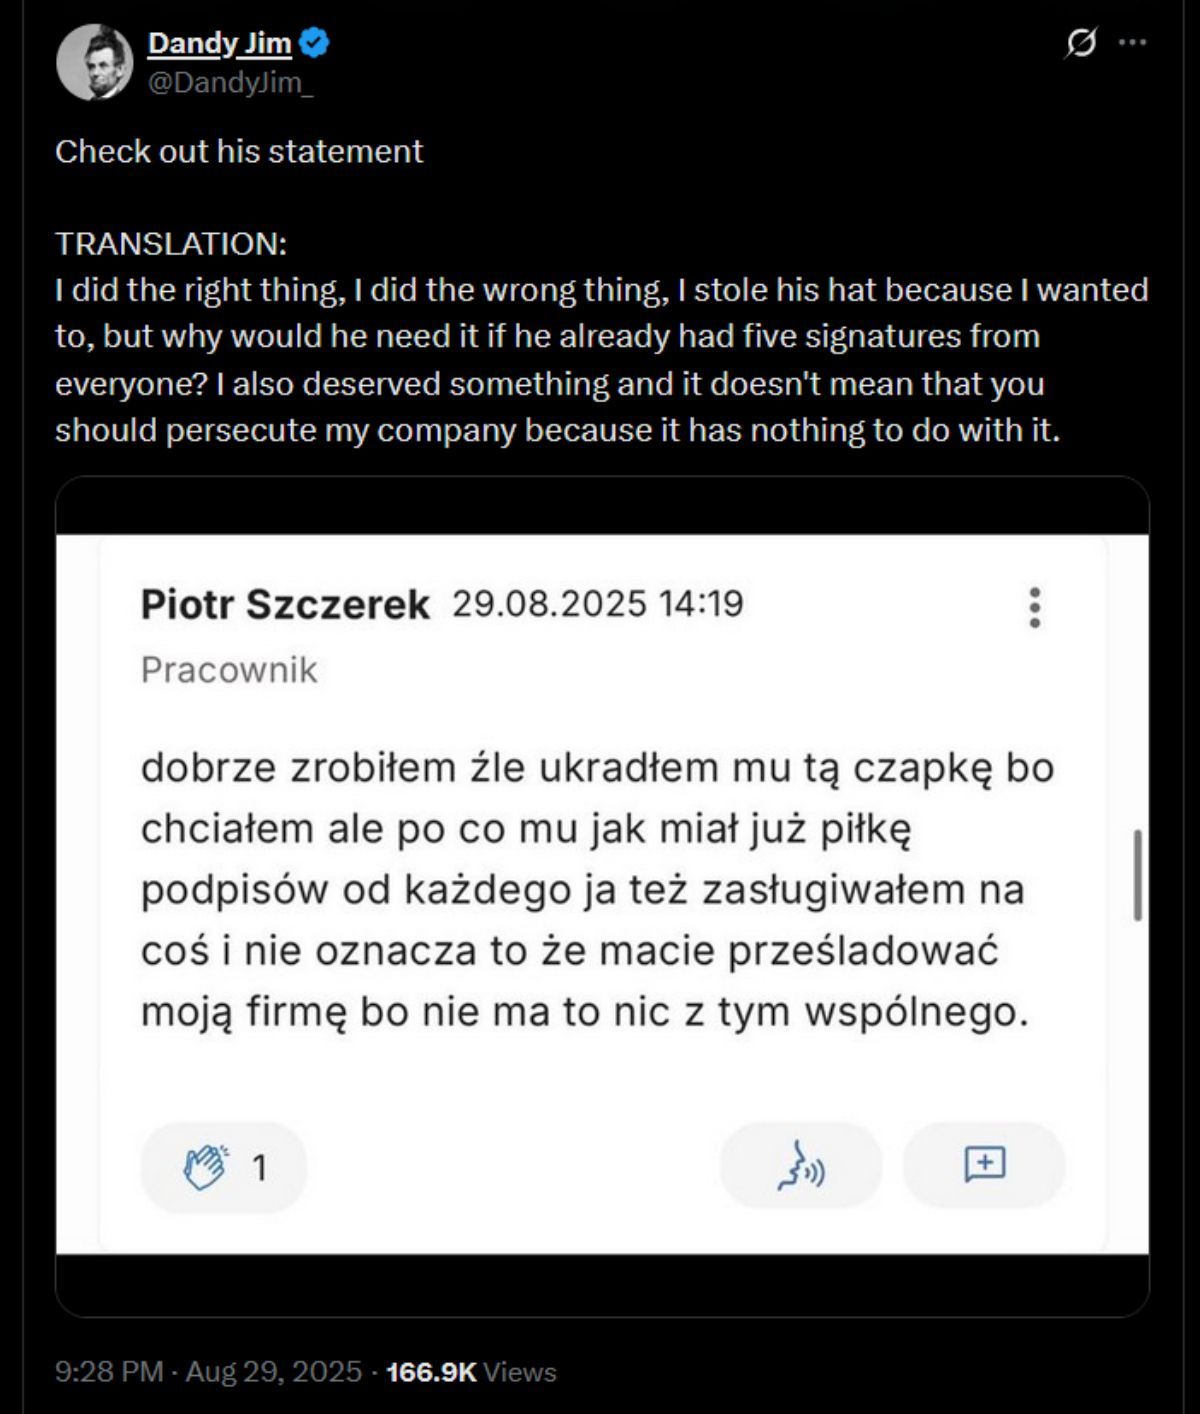The width and height of the screenshot is (1200, 1414).
Task: Open the Grok explain icon
Action: point(1081,43)
